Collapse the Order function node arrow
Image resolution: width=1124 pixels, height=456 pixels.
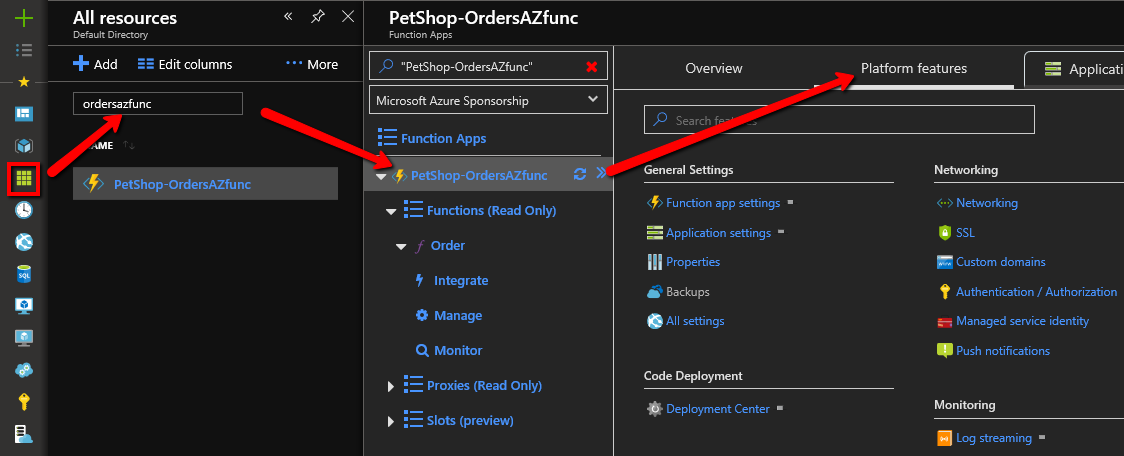(401, 247)
